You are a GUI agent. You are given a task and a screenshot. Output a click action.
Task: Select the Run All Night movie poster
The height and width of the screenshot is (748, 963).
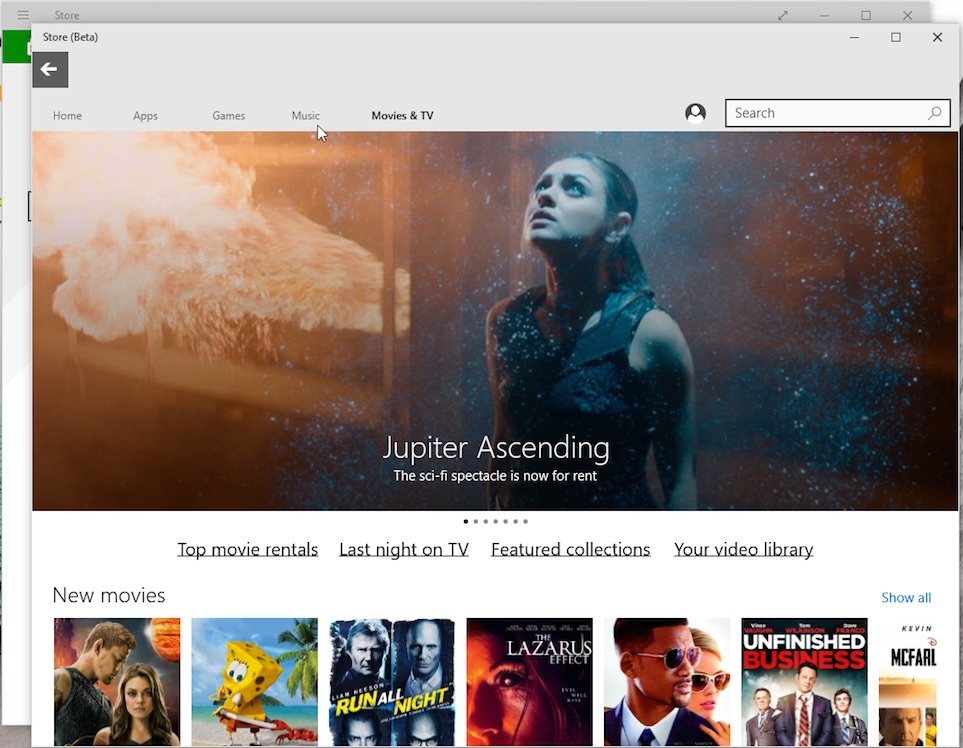392,681
